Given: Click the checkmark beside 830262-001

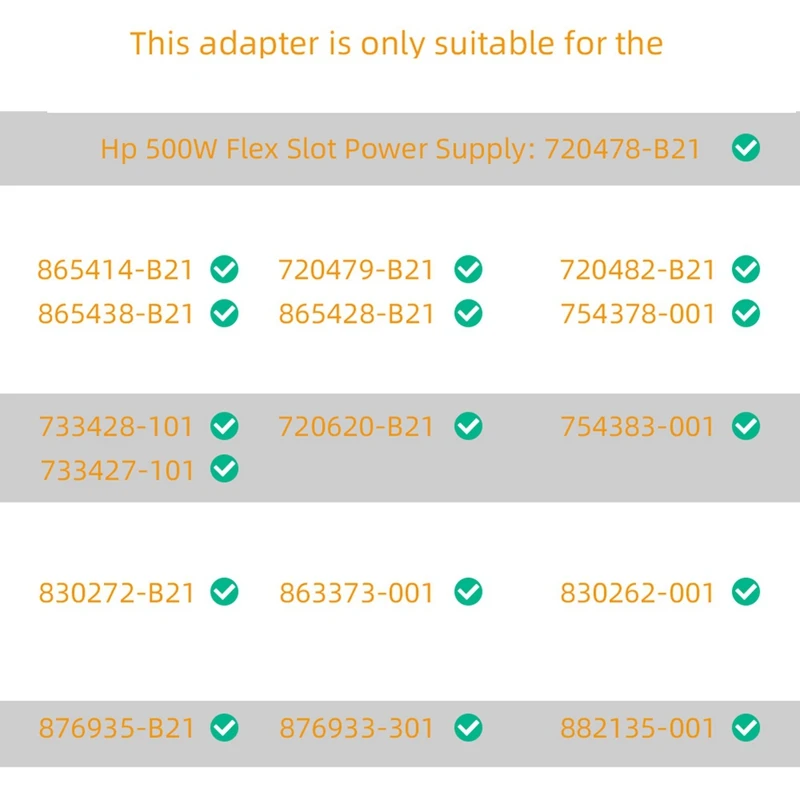Looking at the screenshot, I should [x=746, y=592].
